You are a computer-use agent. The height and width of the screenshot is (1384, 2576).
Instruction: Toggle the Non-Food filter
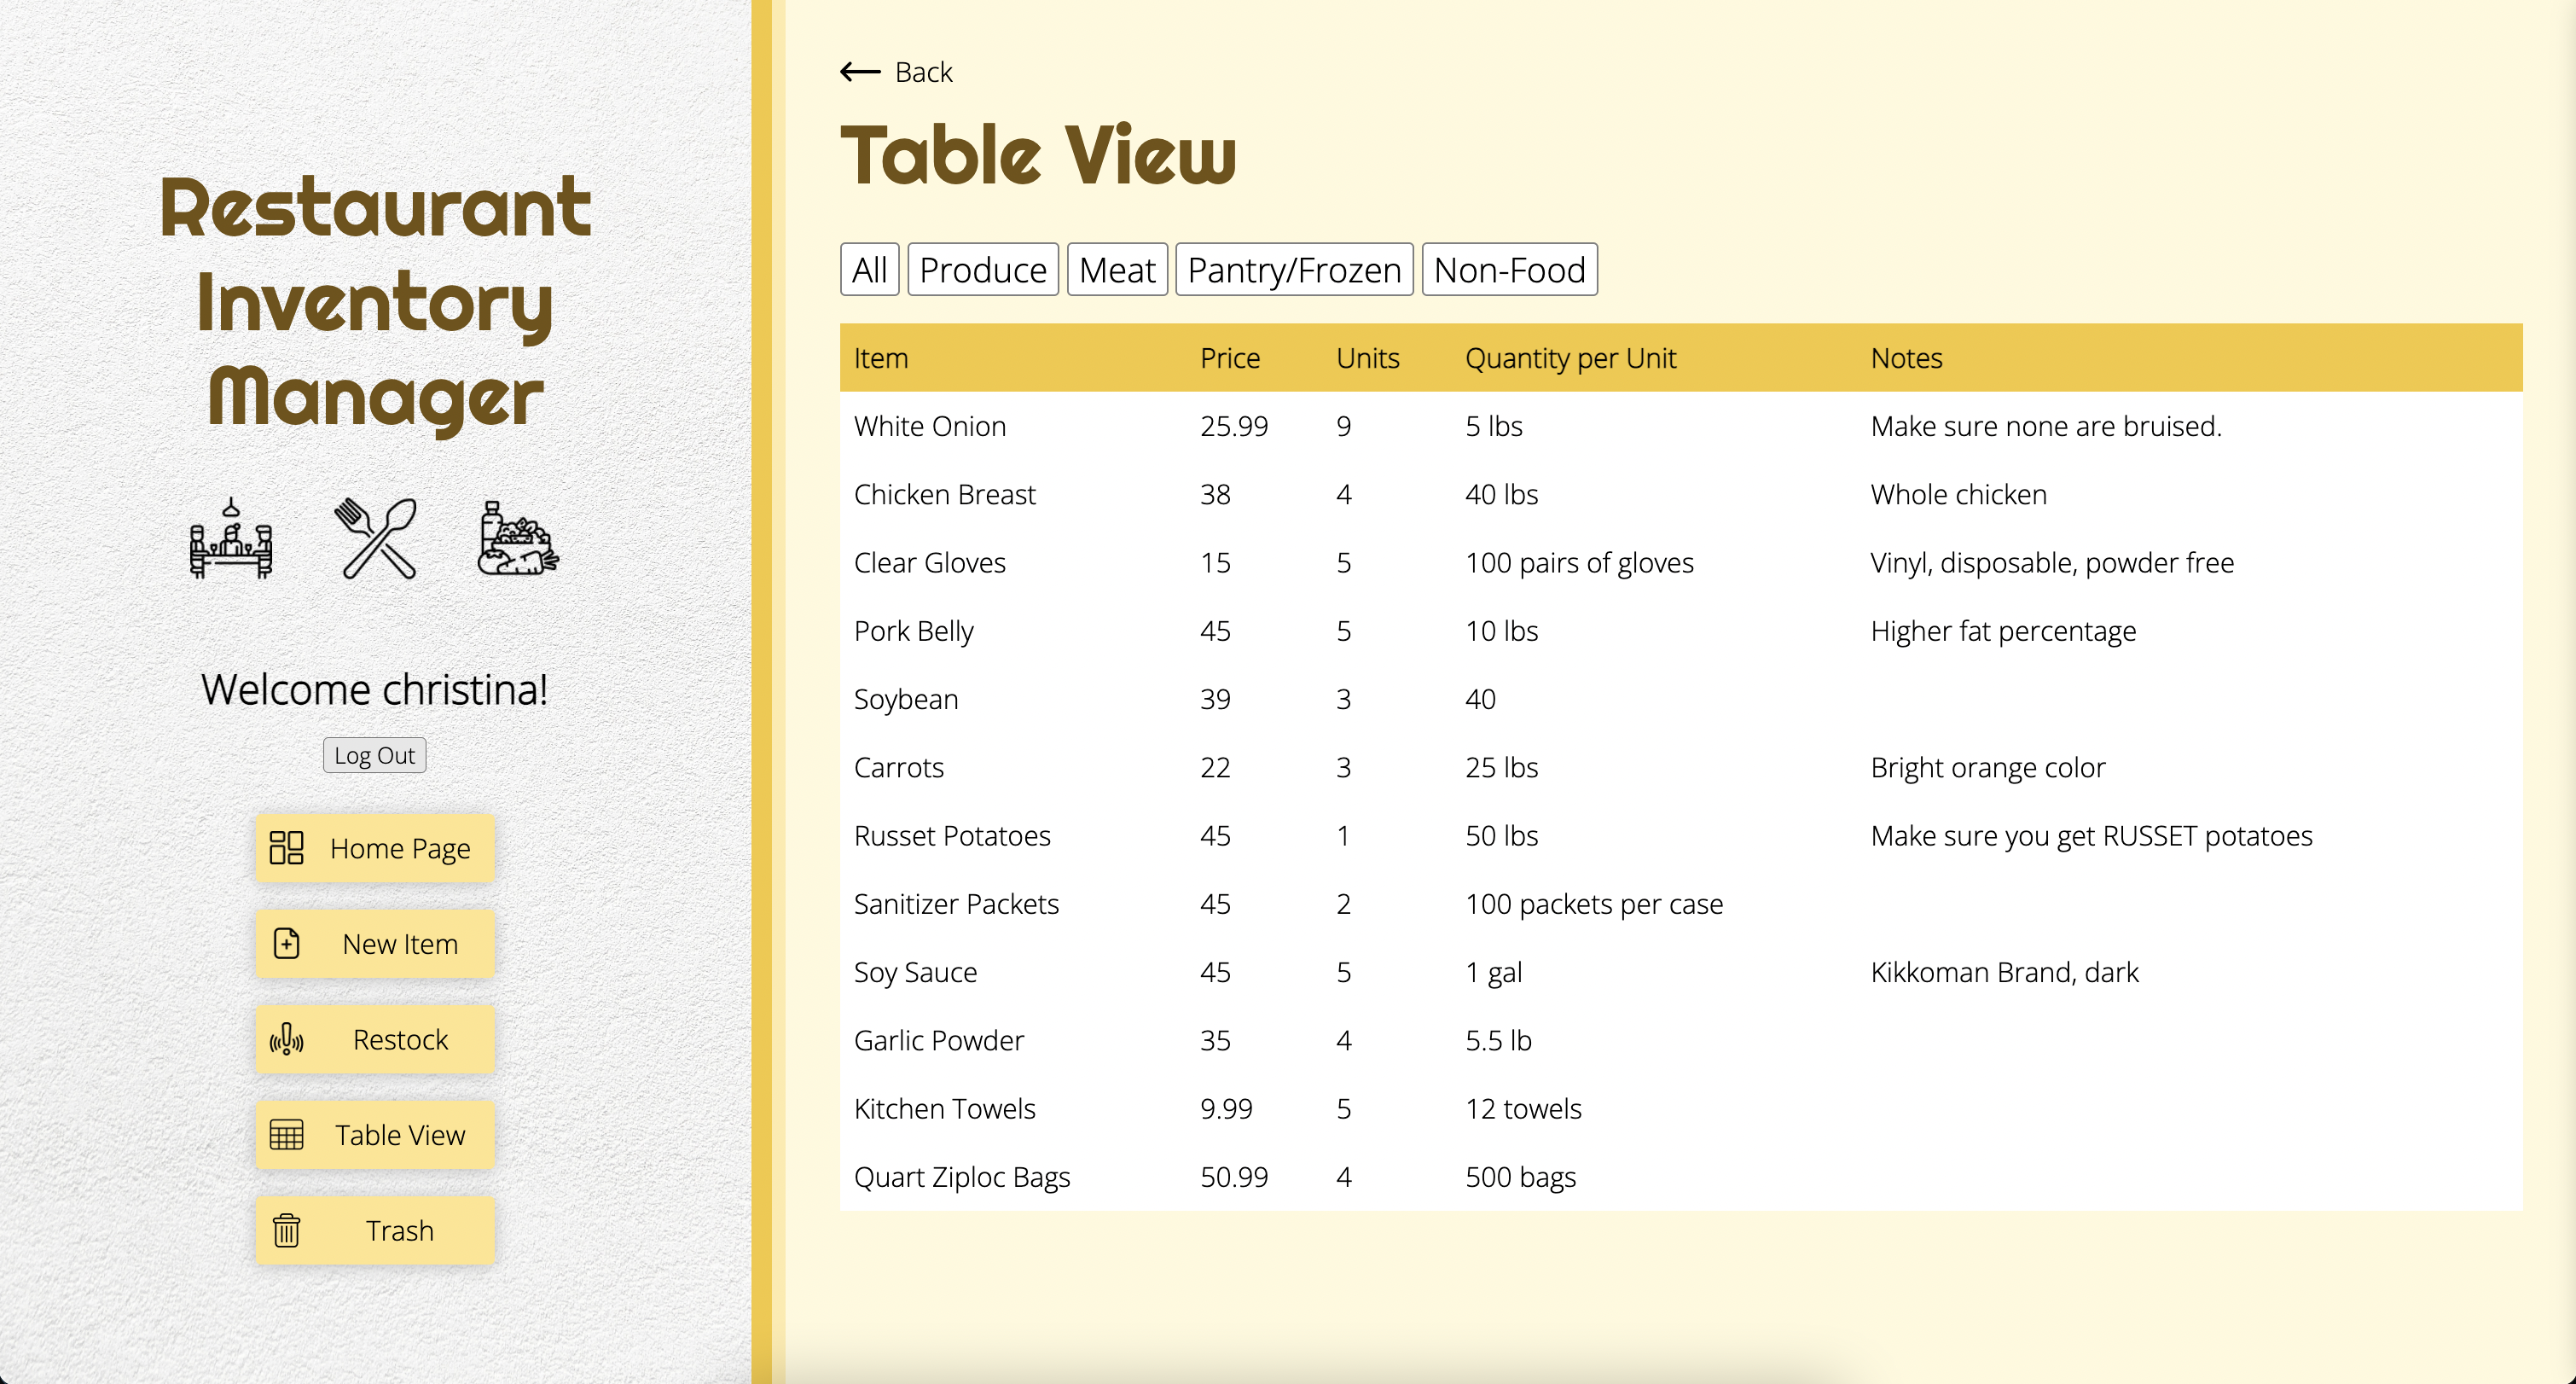click(x=1508, y=269)
